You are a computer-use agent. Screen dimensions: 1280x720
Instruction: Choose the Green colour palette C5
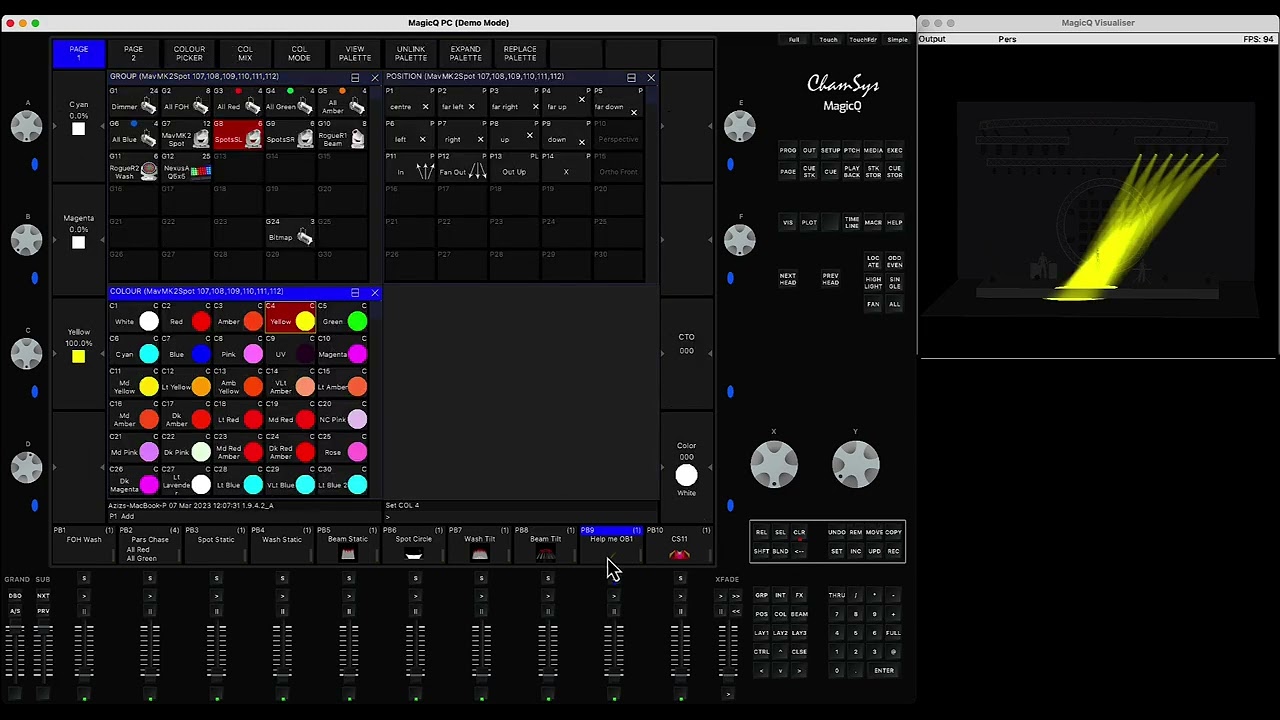(342, 319)
